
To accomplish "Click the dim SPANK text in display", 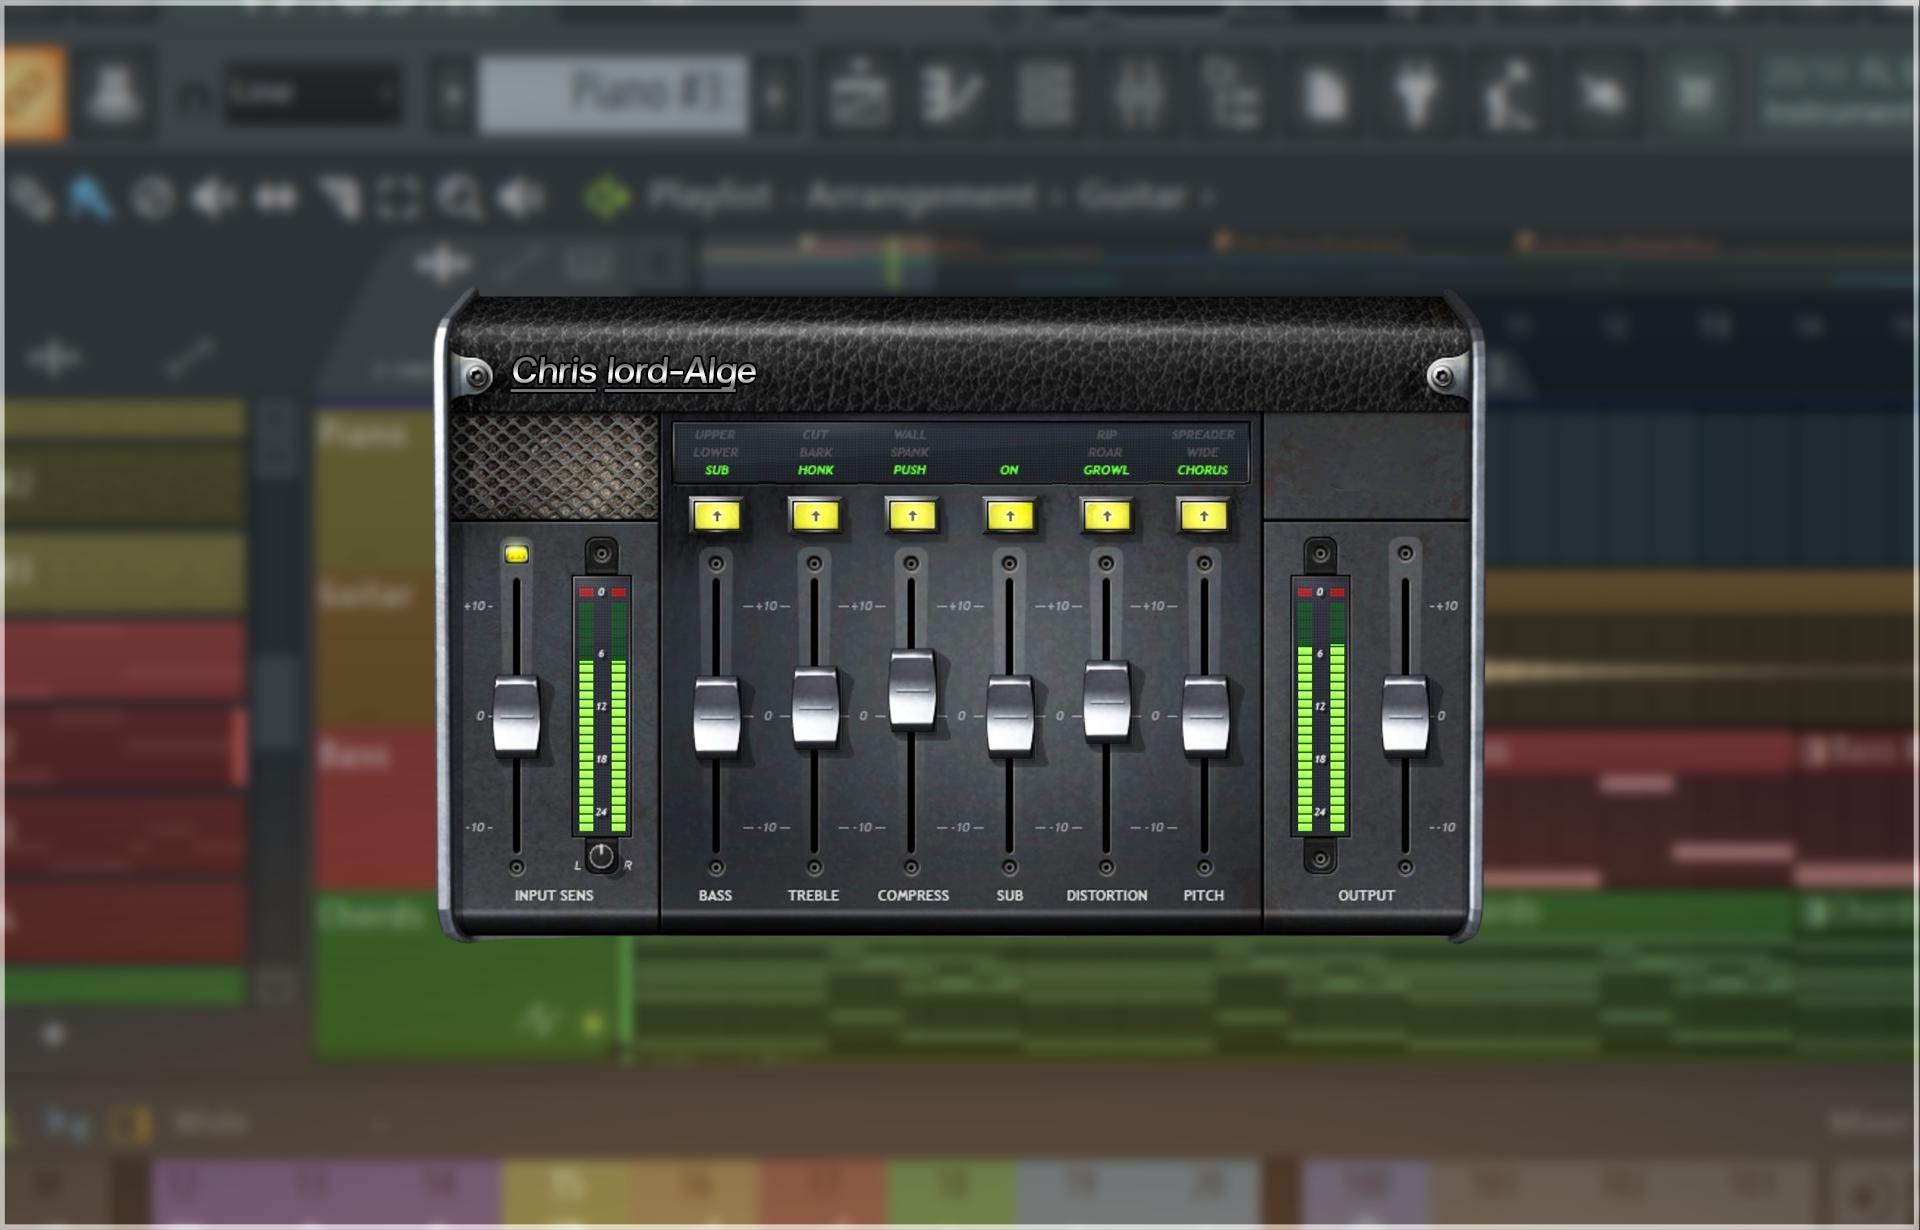I will [910, 452].
